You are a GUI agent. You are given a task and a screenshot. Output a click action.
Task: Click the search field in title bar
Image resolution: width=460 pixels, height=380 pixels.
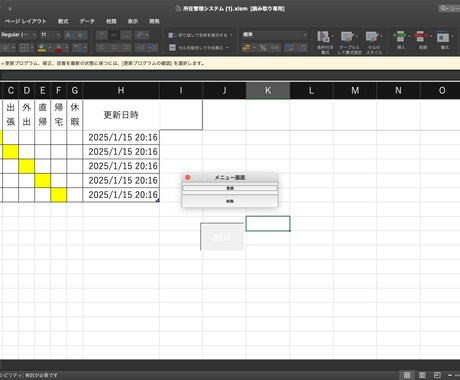tap(450, 8)
